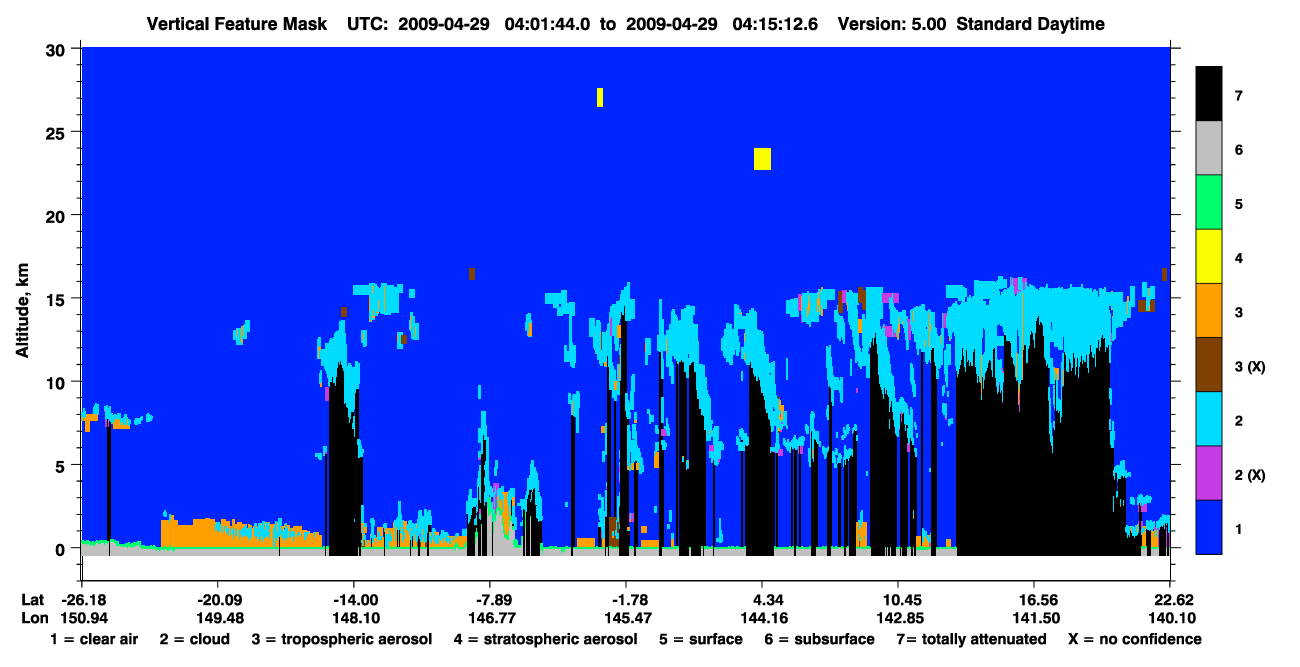Click the 'Vertical Feature Mask' title text
1300x667 pixels.
236,24
